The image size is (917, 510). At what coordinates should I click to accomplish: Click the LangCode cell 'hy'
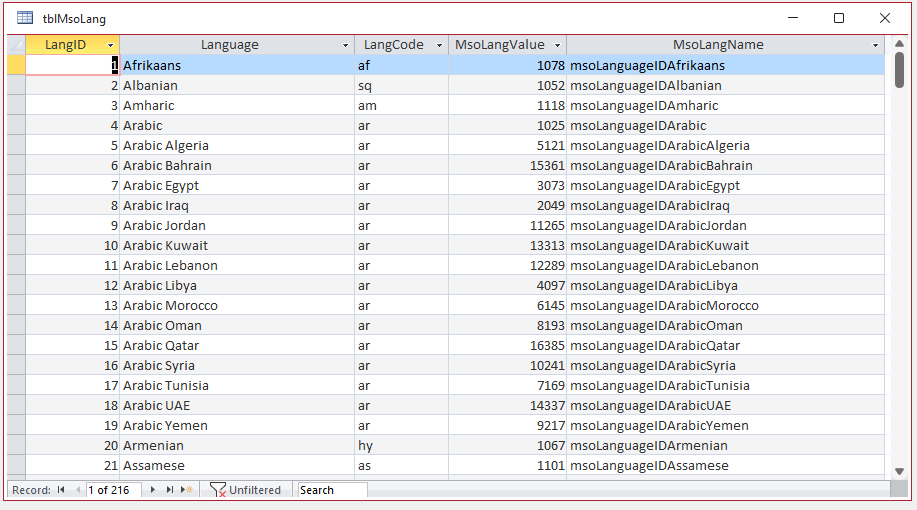tap(401, 446)
